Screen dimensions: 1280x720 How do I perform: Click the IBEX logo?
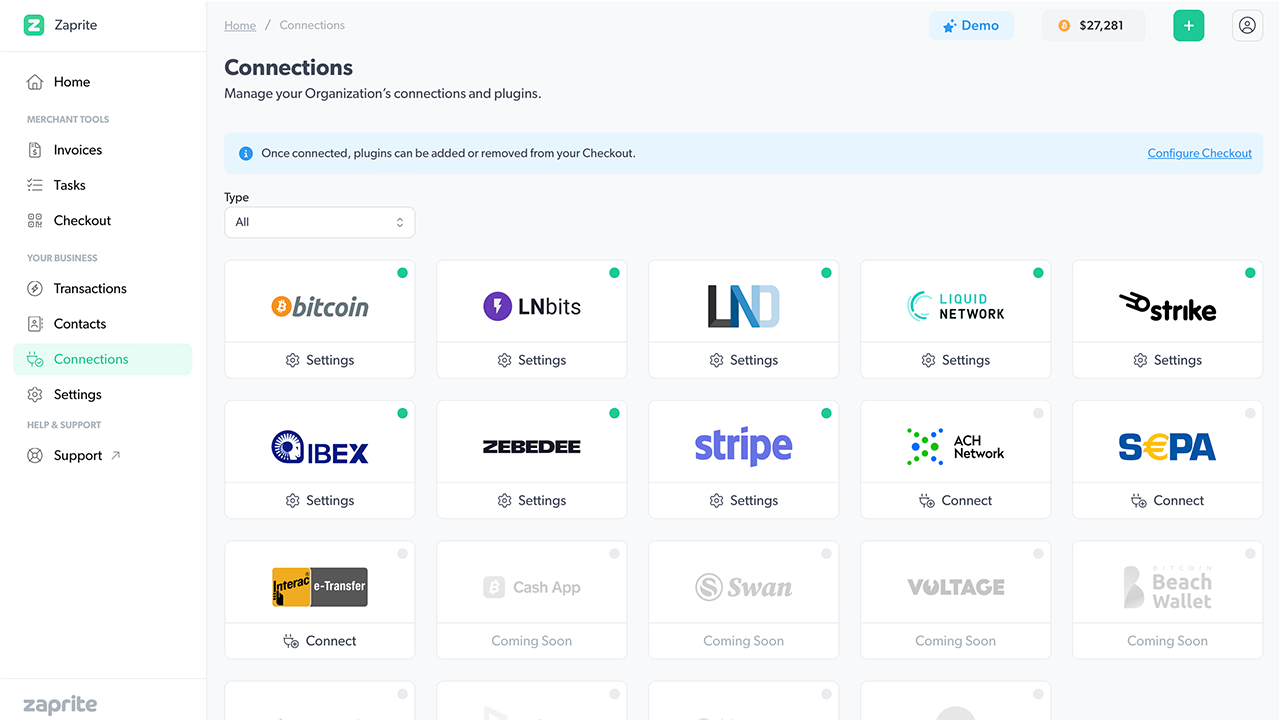coord(320,447)
